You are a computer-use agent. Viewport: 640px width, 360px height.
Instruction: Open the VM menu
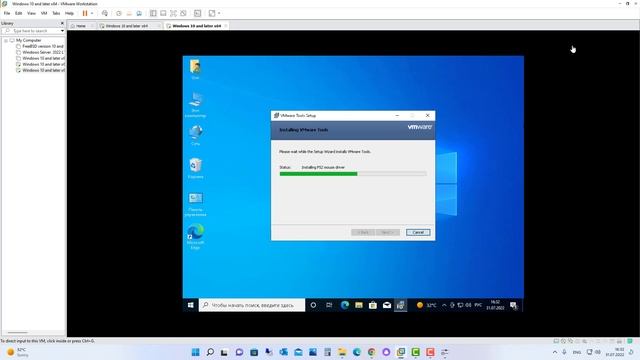[44, 13]
